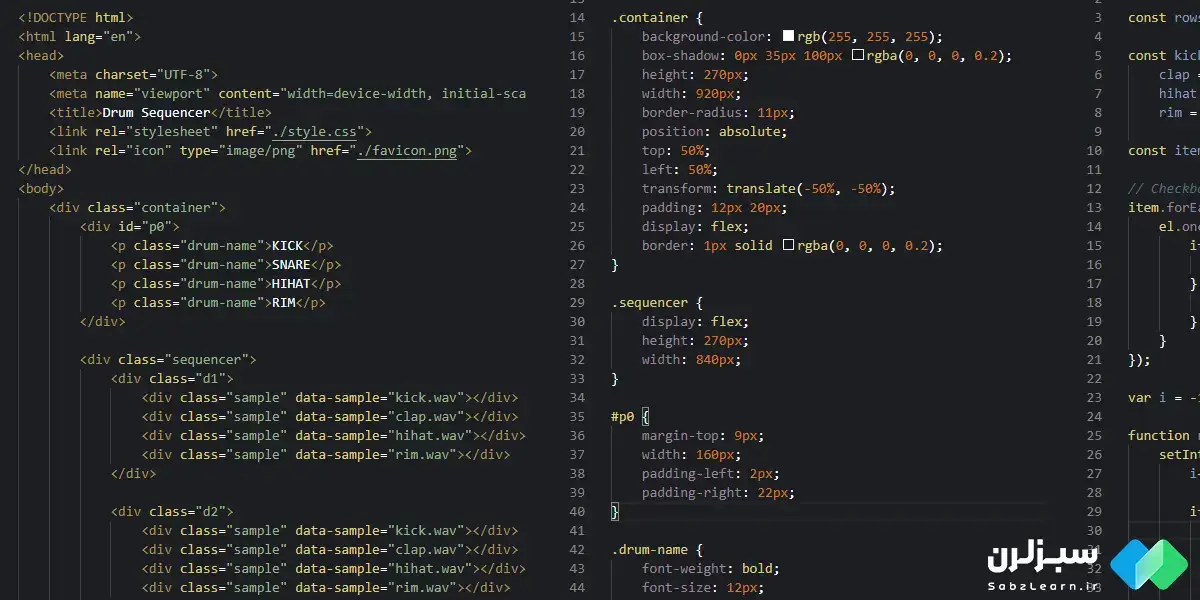Select line number 29 beside .sequencer rule
The height and width of the screenshot is (600, 1200).
click(577, 302)
